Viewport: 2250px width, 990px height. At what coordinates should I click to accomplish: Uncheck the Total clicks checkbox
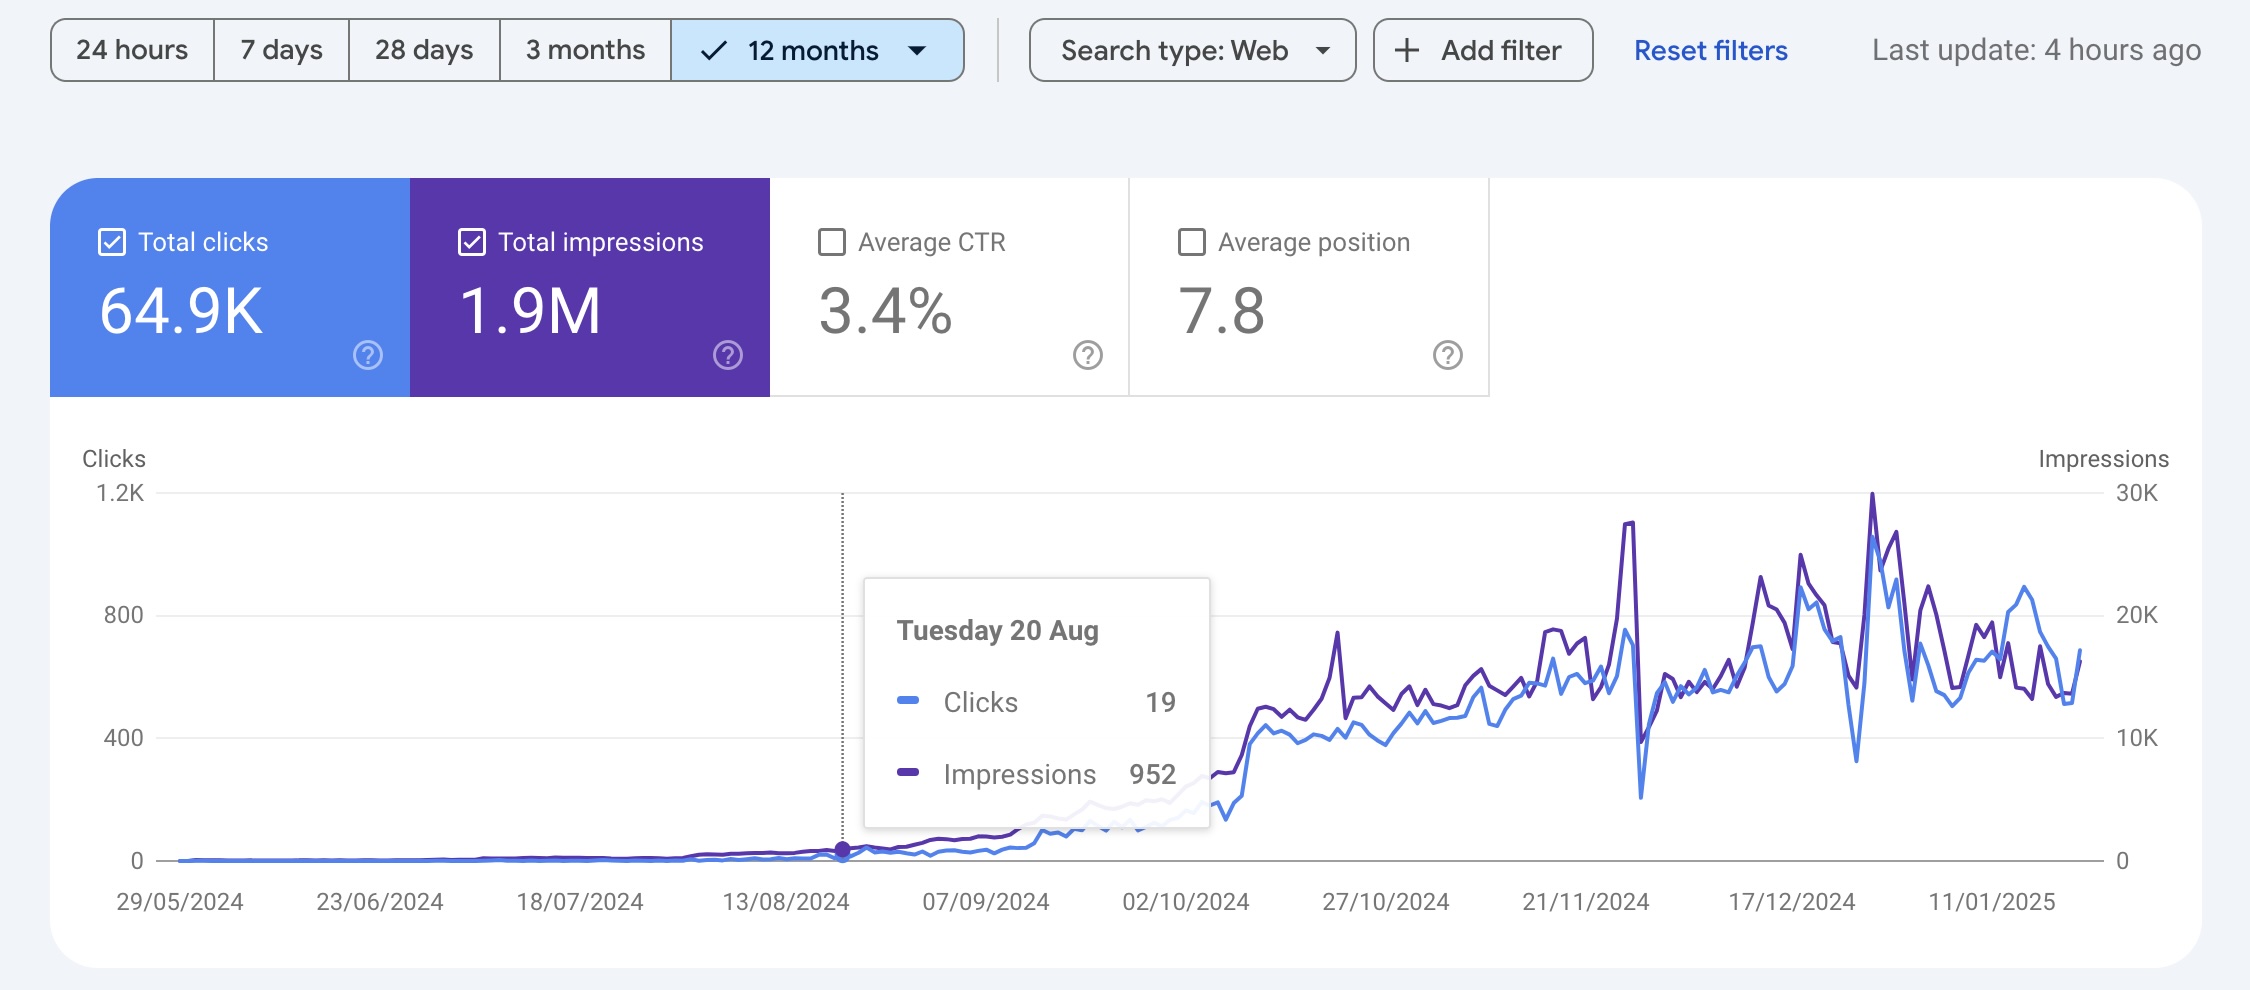(112, 242)
